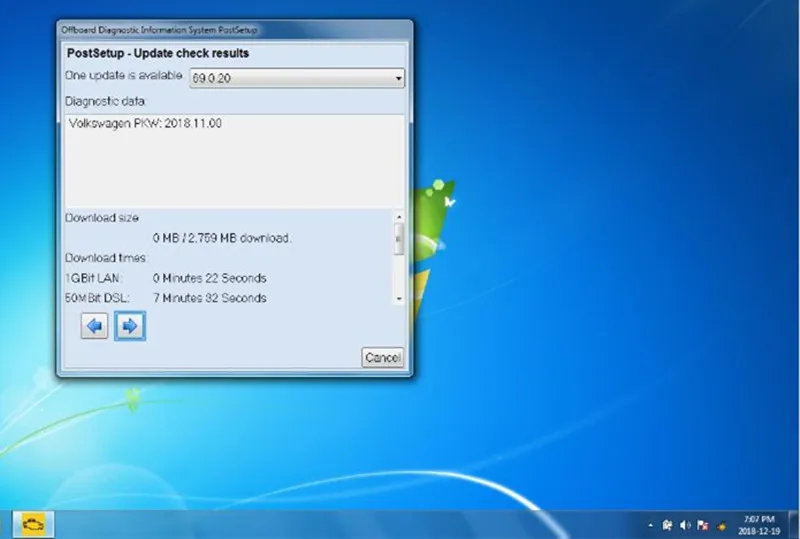800x539 pixels.
Task: Click the orange tray icon beside the flag
Action: click(721, 525)
